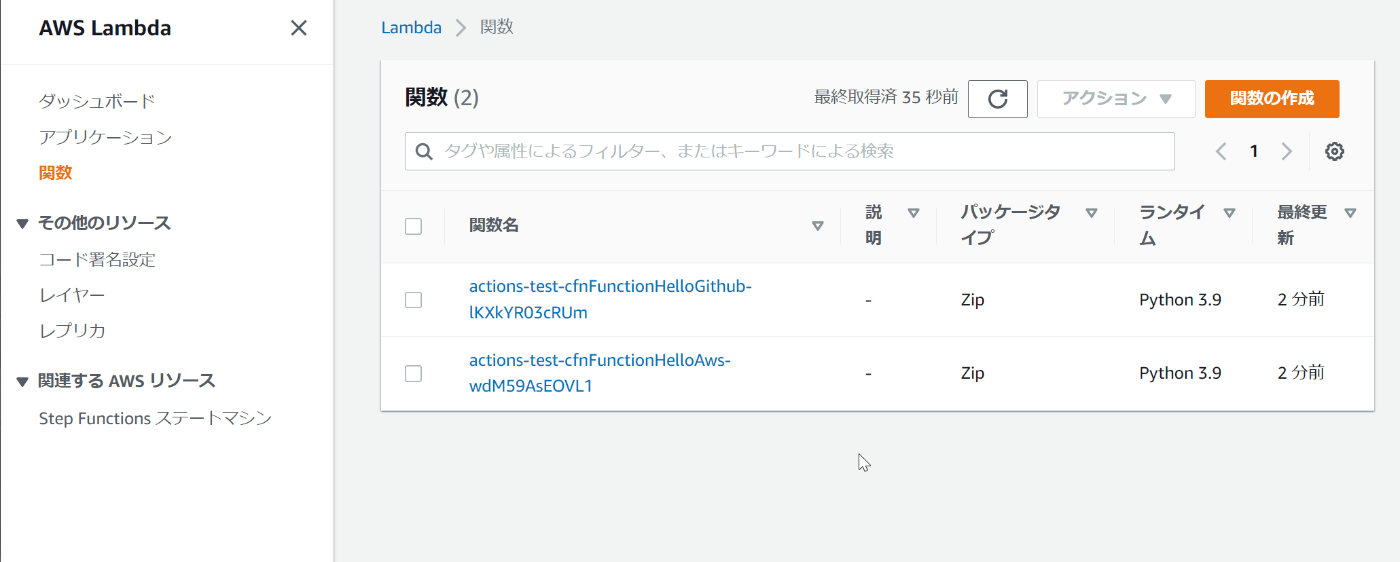Click Zip in the HelloGithub row
The width and height of the screenshot is (1400, 562).
click(973, 300)
